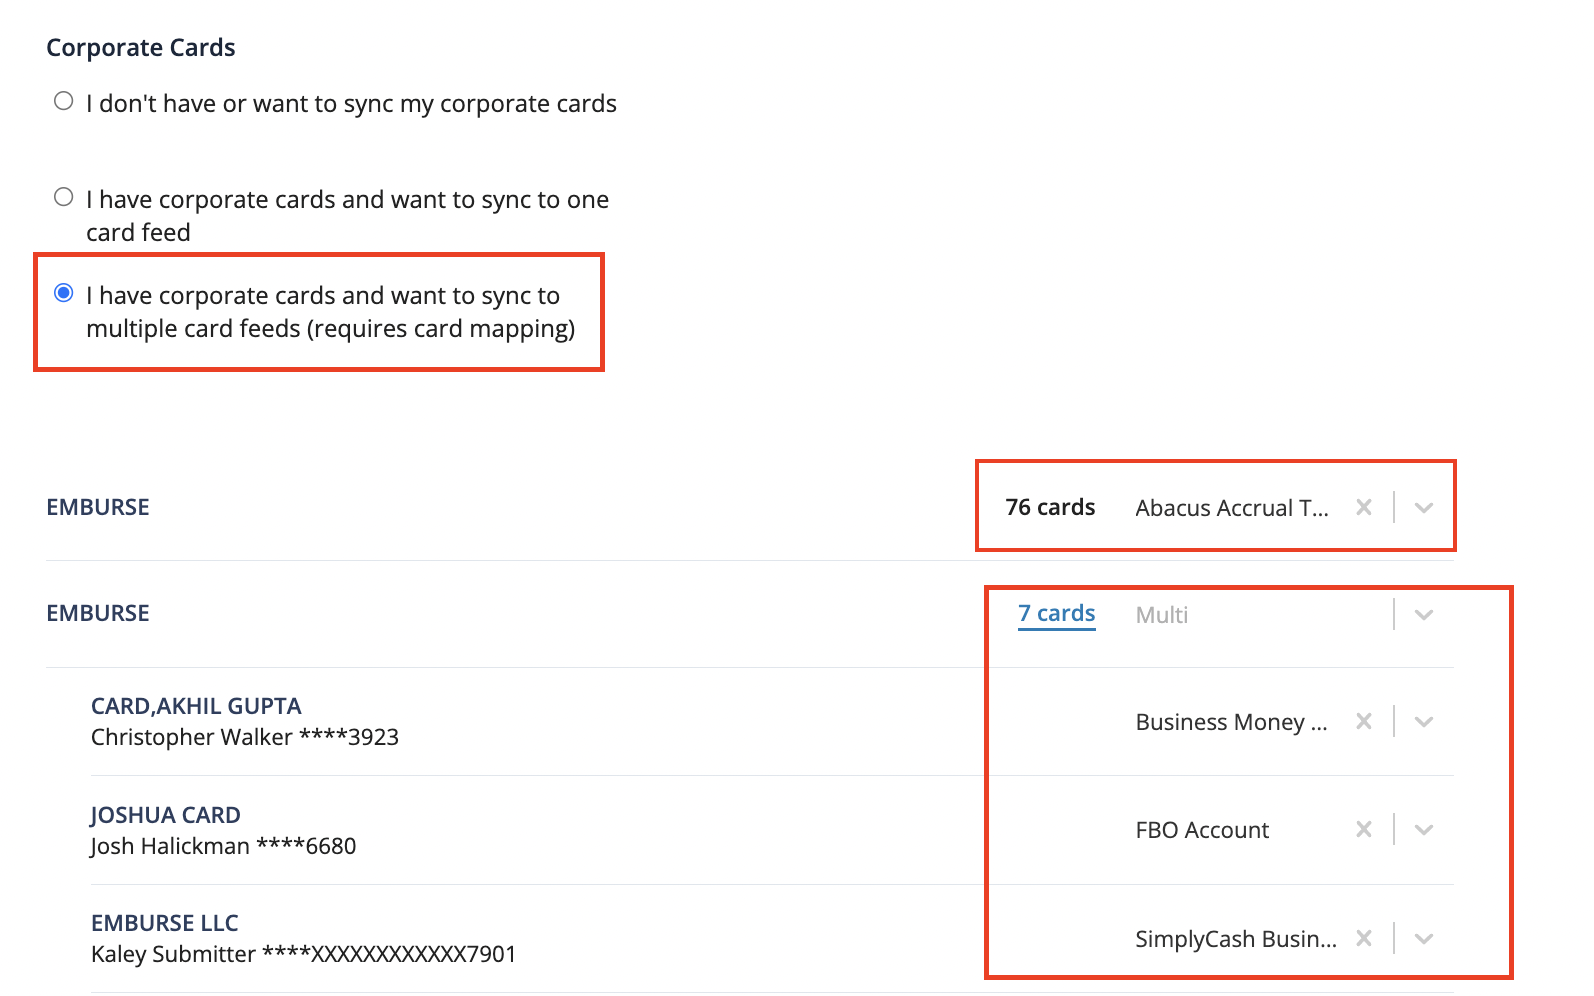Click the 76 cards label
This screenshot has width=1594, height=996.
click(x=1049, y=507)
